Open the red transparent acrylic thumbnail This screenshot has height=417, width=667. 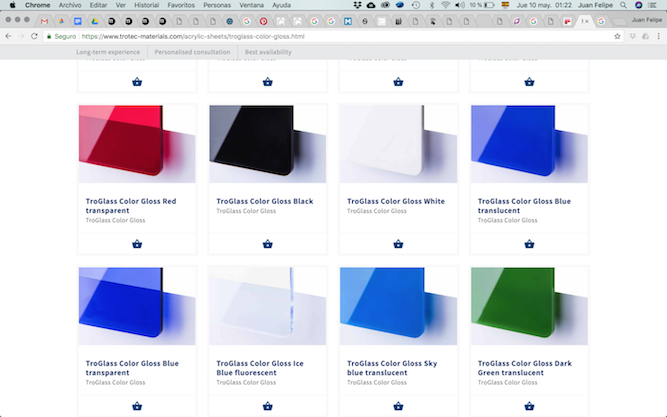[137, 144]
